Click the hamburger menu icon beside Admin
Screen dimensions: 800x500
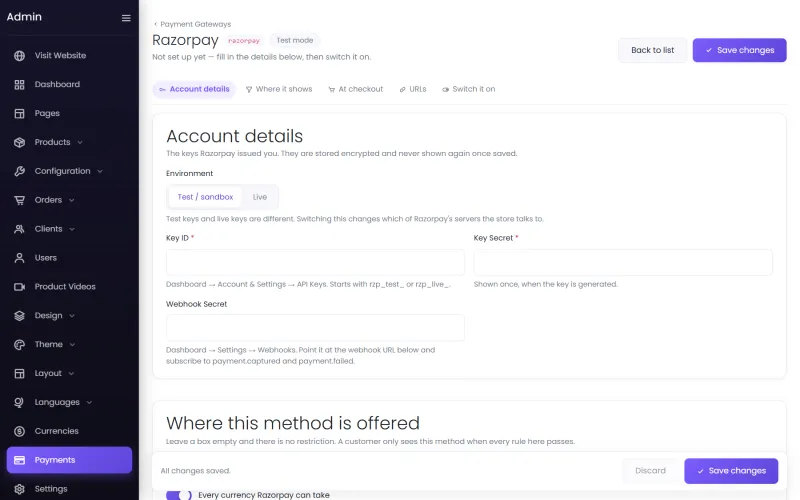tap(126, 18)
